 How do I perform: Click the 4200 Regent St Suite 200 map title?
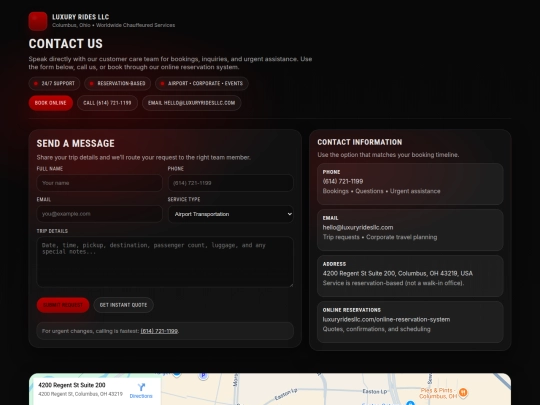(72, 385)
